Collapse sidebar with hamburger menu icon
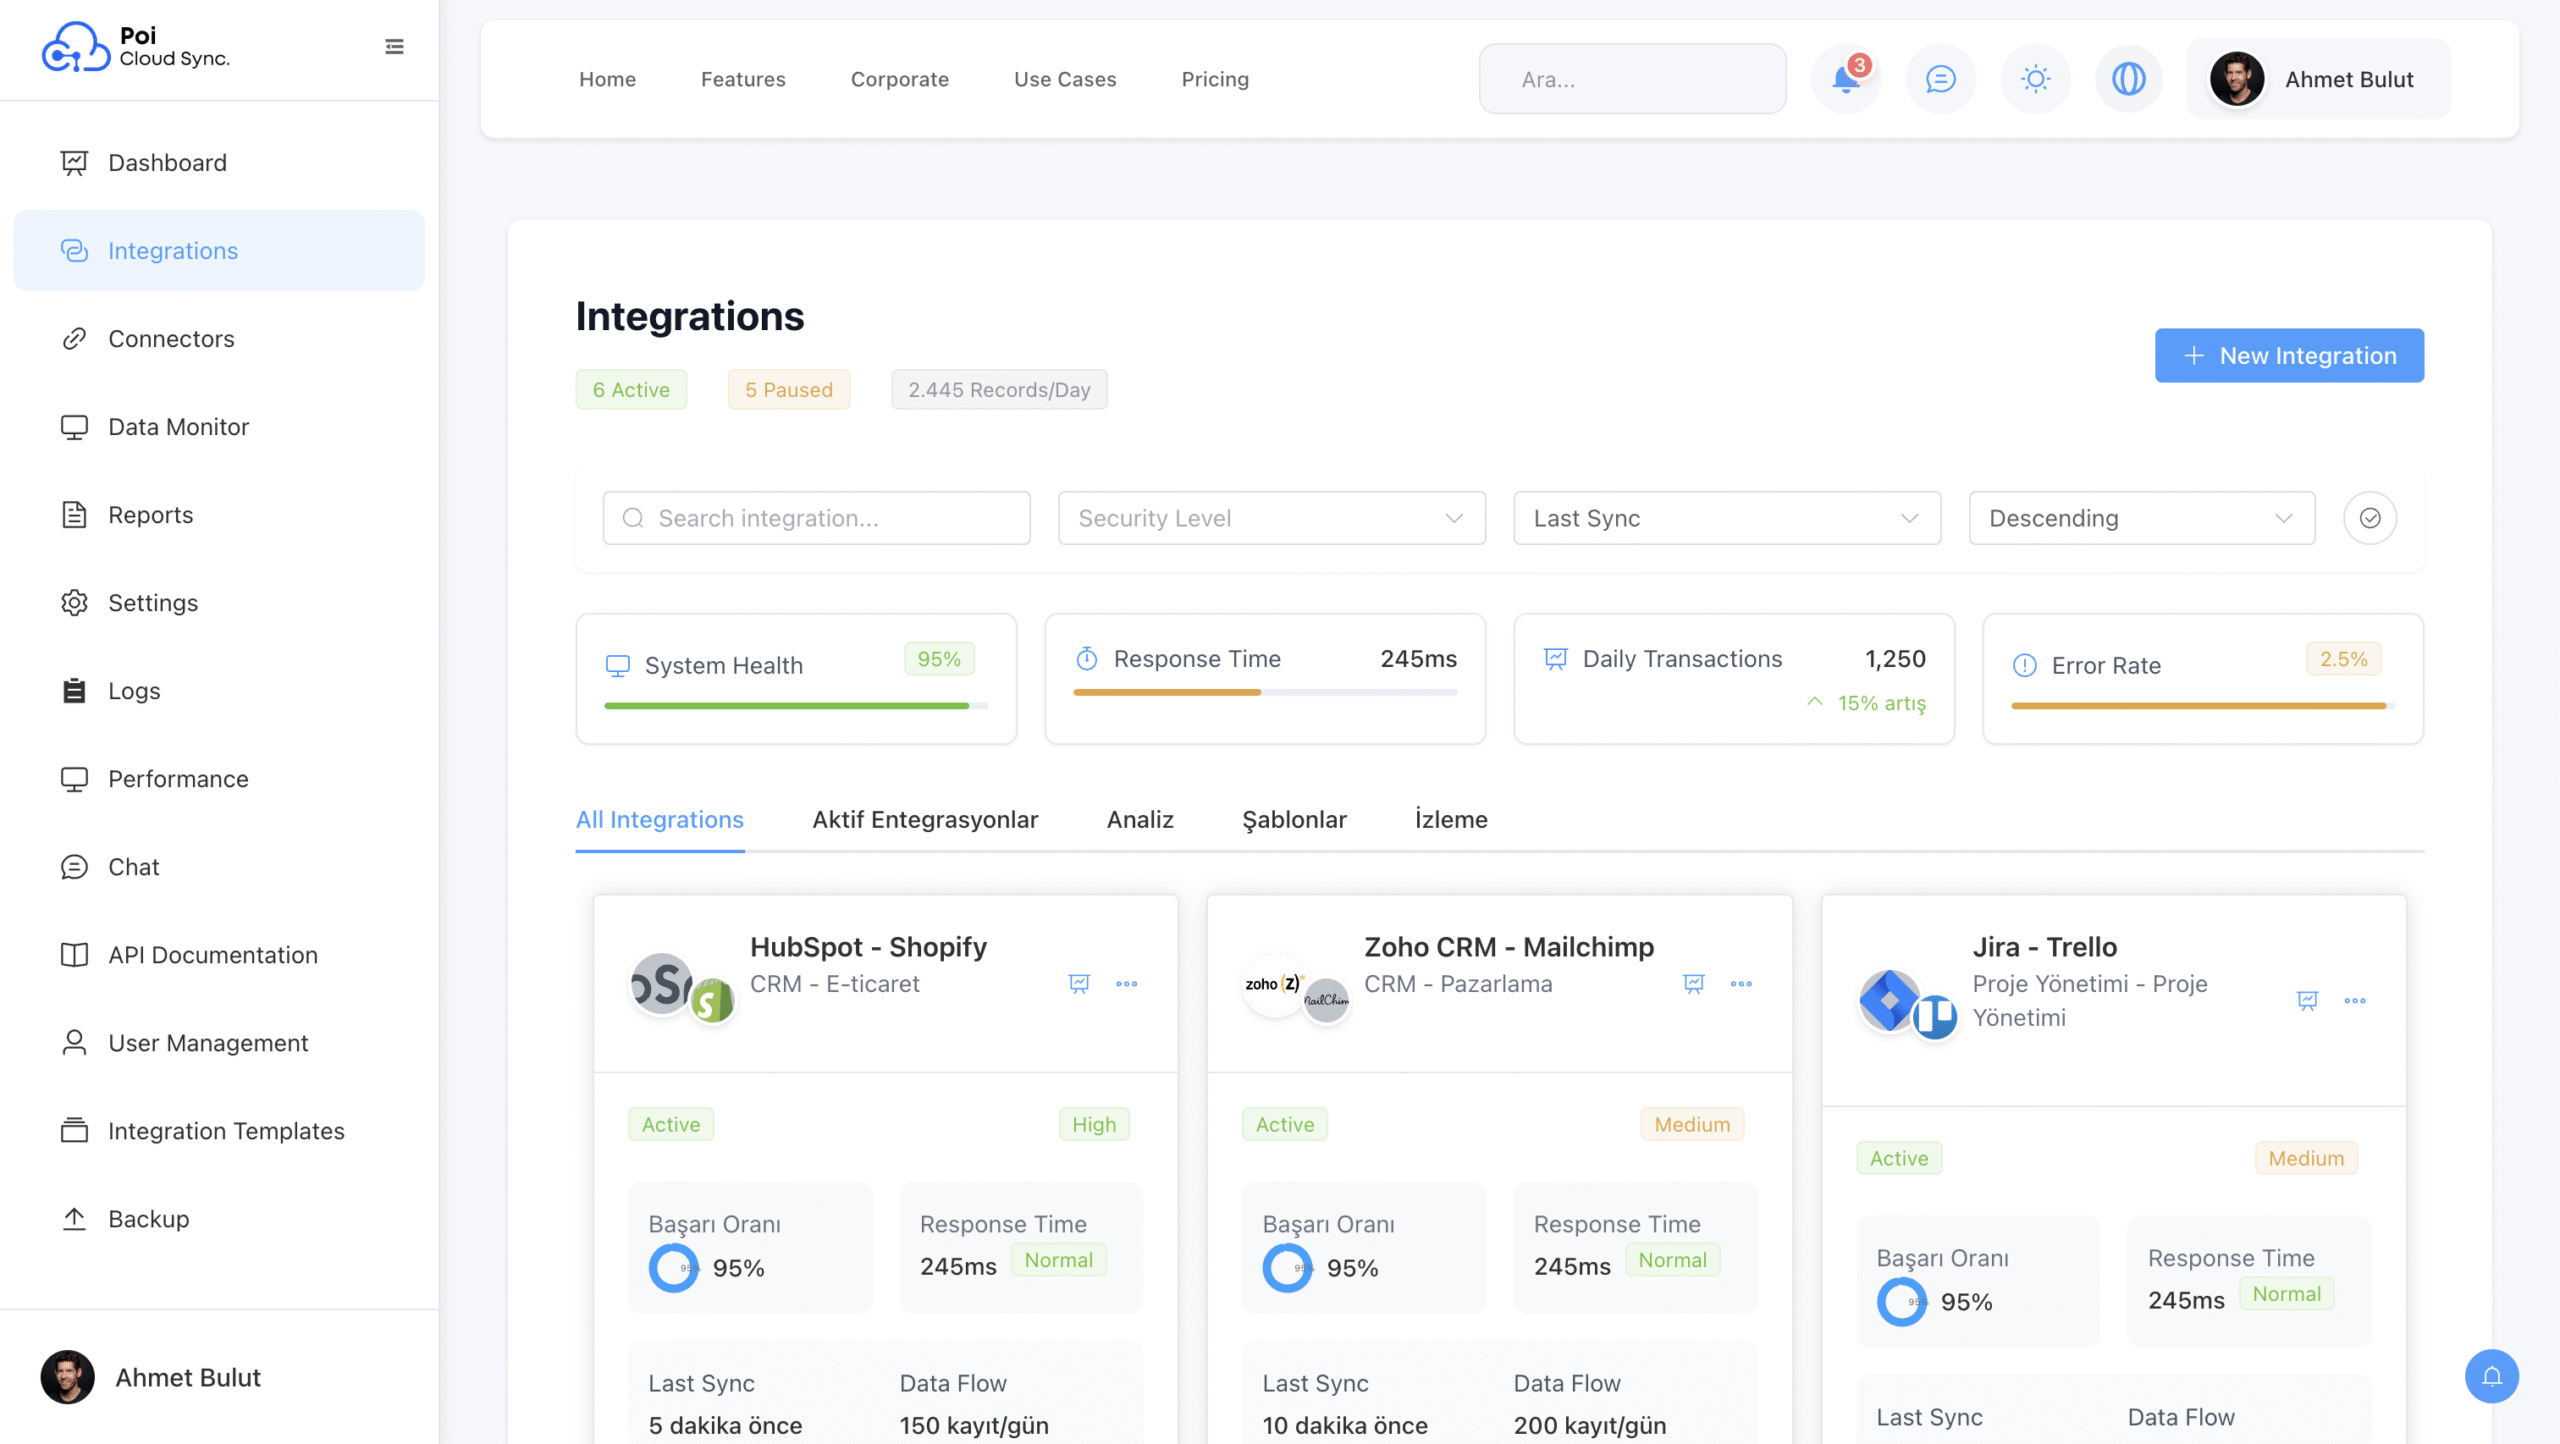The width and height of the screenshot is (2560, 1444). pos(394,46)
